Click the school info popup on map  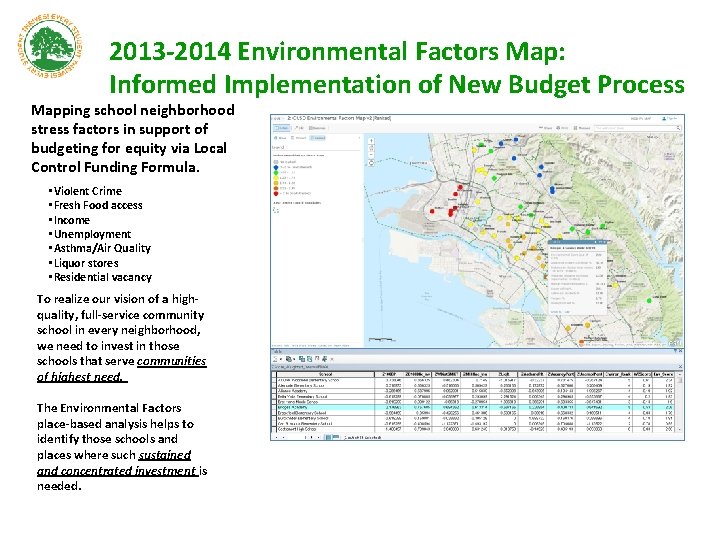tap(577, 276)
